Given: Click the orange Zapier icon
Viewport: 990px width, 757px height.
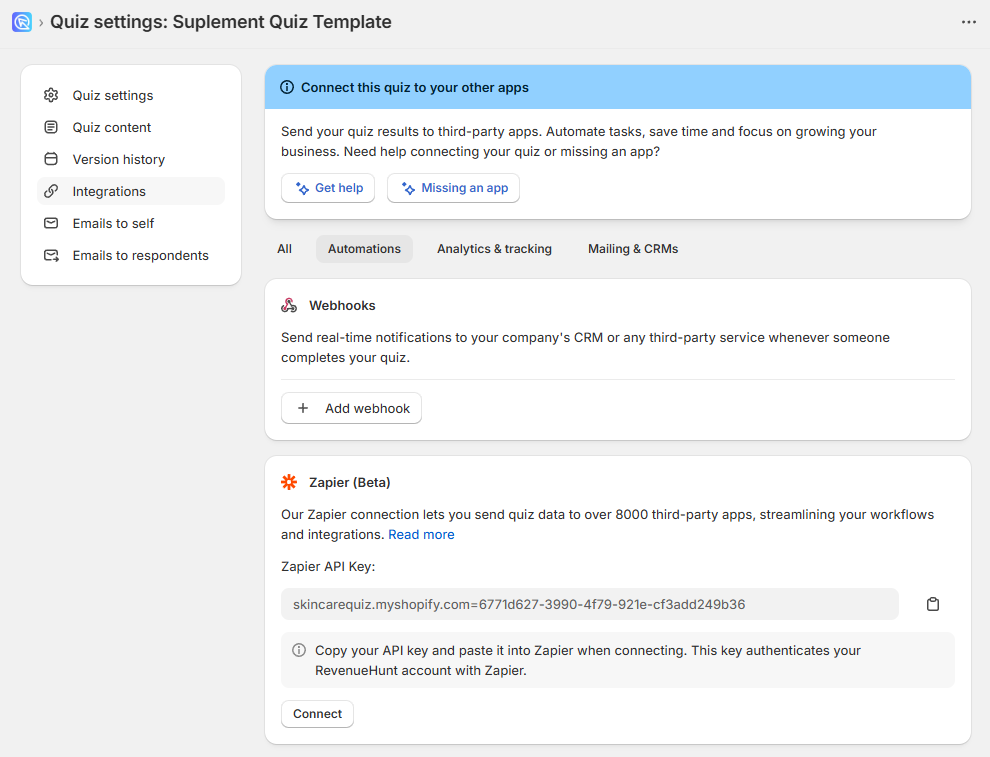Looking at the screenshot, I should coord(289,481).
